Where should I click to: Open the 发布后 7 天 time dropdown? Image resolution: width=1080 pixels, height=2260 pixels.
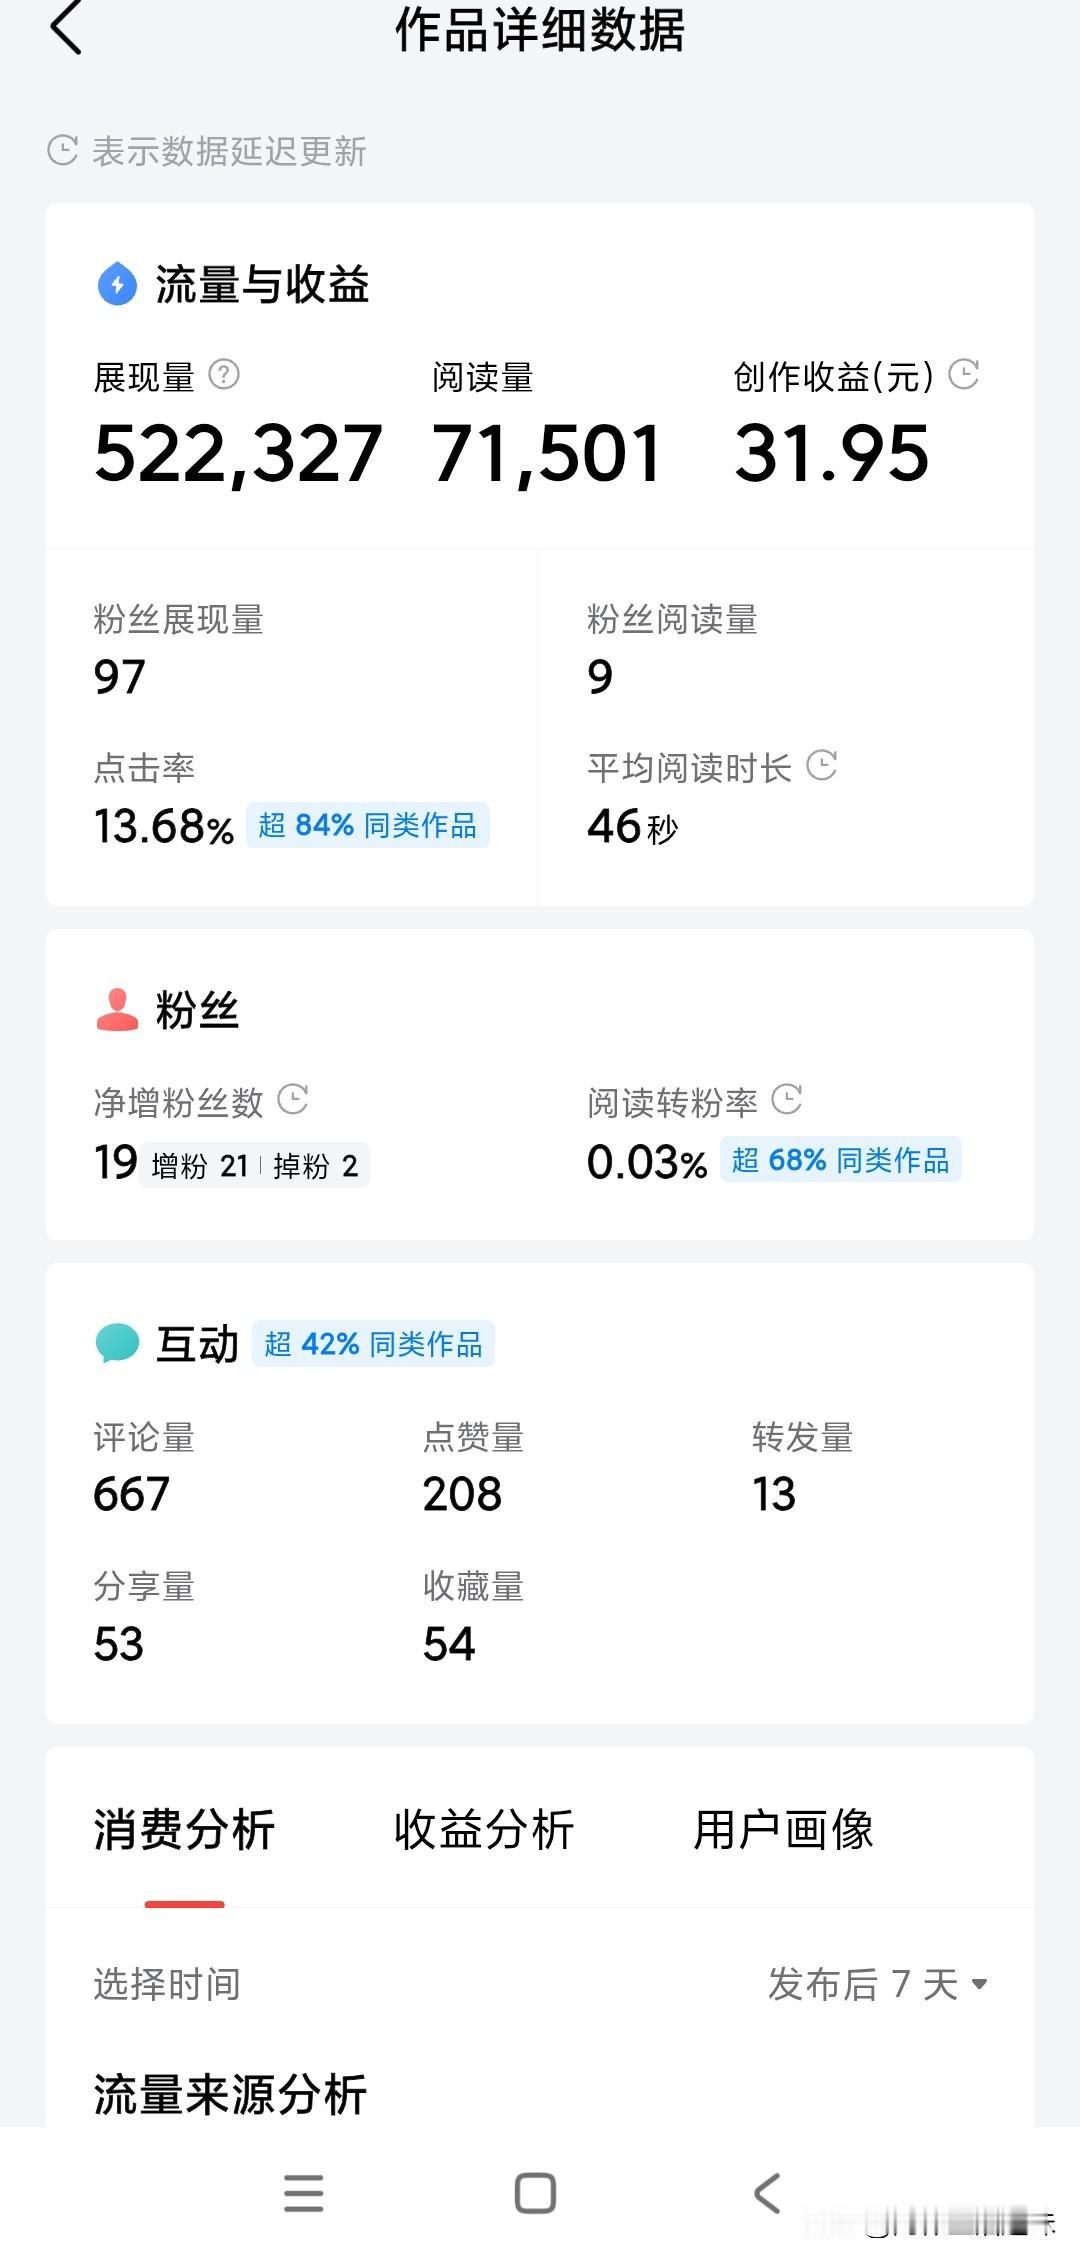pyautogui.click(x=878, y=1984)
